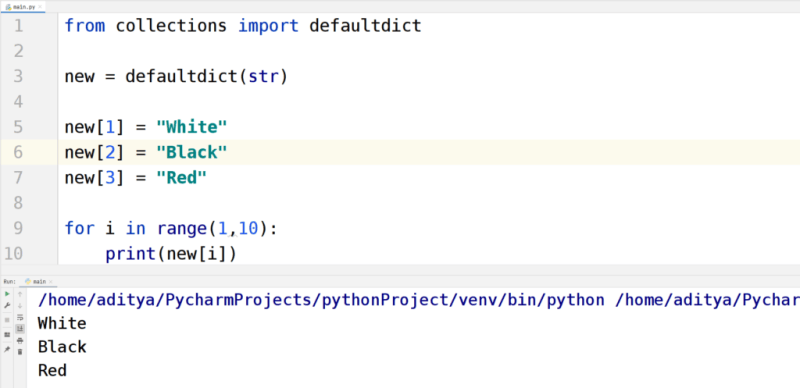The width and height of the screenshot is (800, 388).
Task: Click the "White" output line in console
Action: [x=62, y=323]
